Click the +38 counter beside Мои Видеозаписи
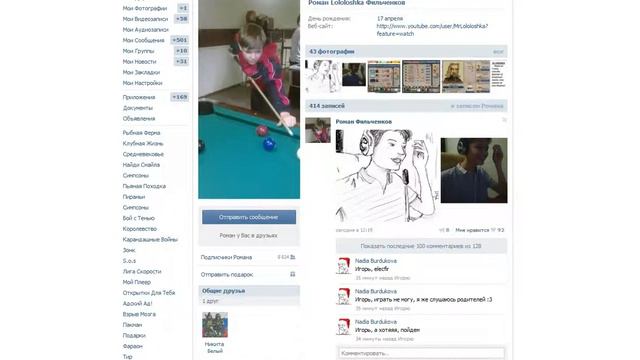 point(181,19)
